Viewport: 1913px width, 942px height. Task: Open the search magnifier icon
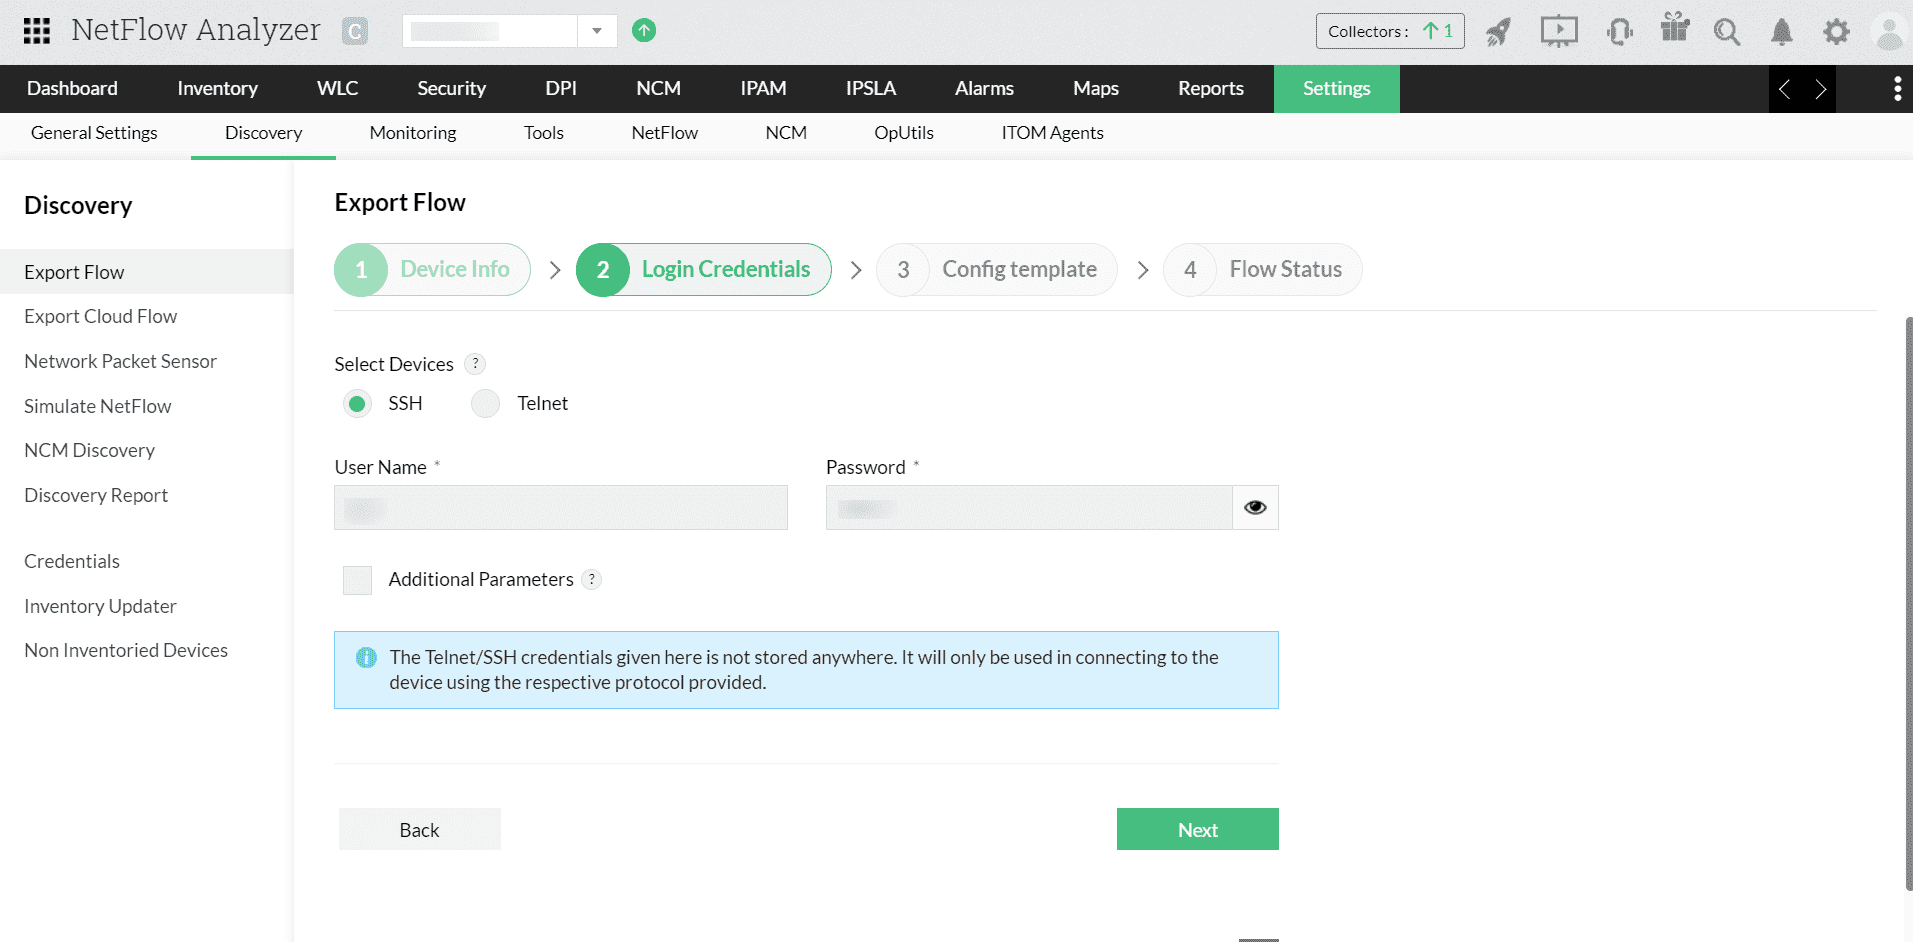click(1727, 32)
